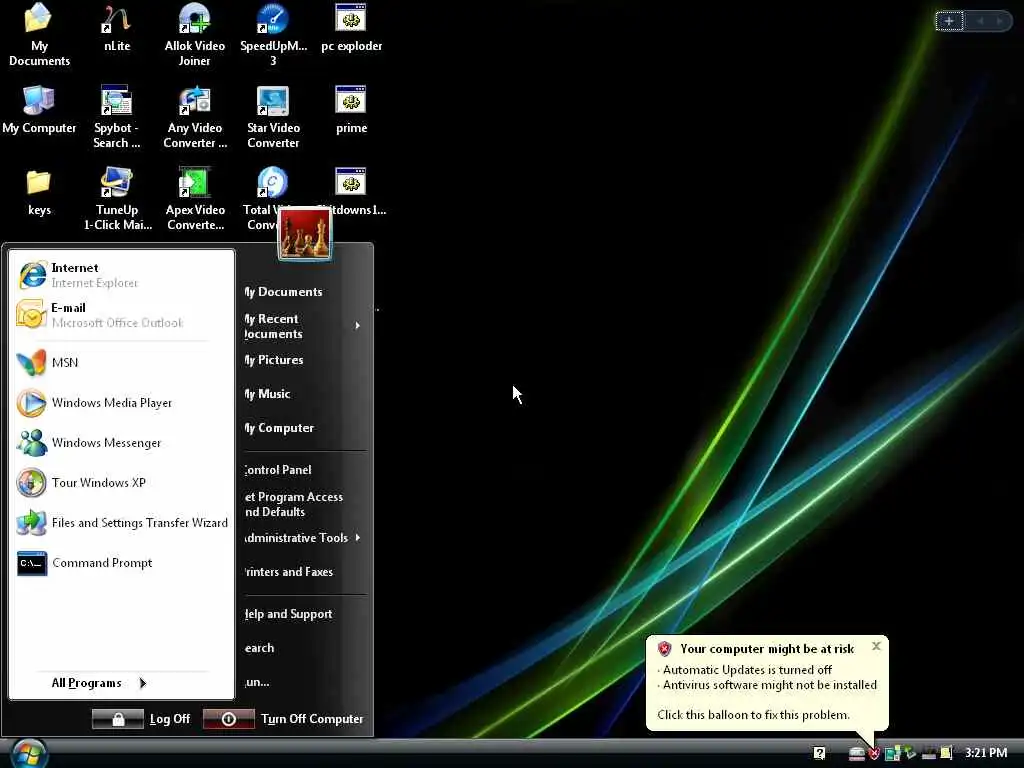
Task: Close the security warning balloon
Action: [876, 646]
